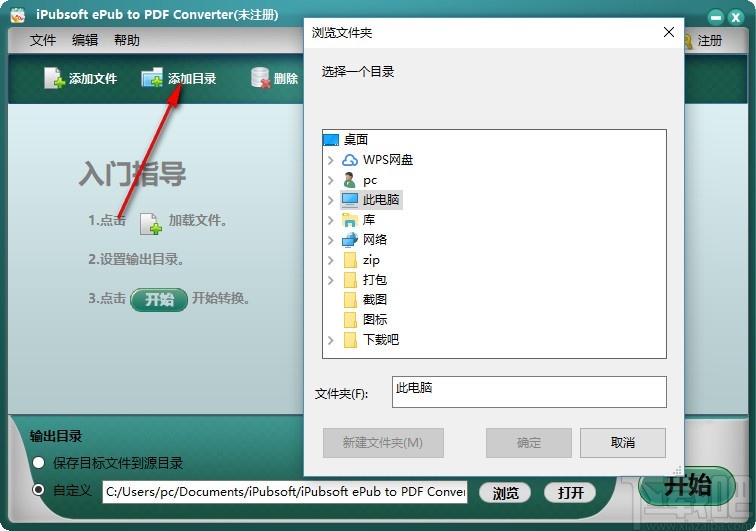The width and height of the screenshot is (756, 531).
Task: Select the 库 label in folder tree
Action: point(369,220)
